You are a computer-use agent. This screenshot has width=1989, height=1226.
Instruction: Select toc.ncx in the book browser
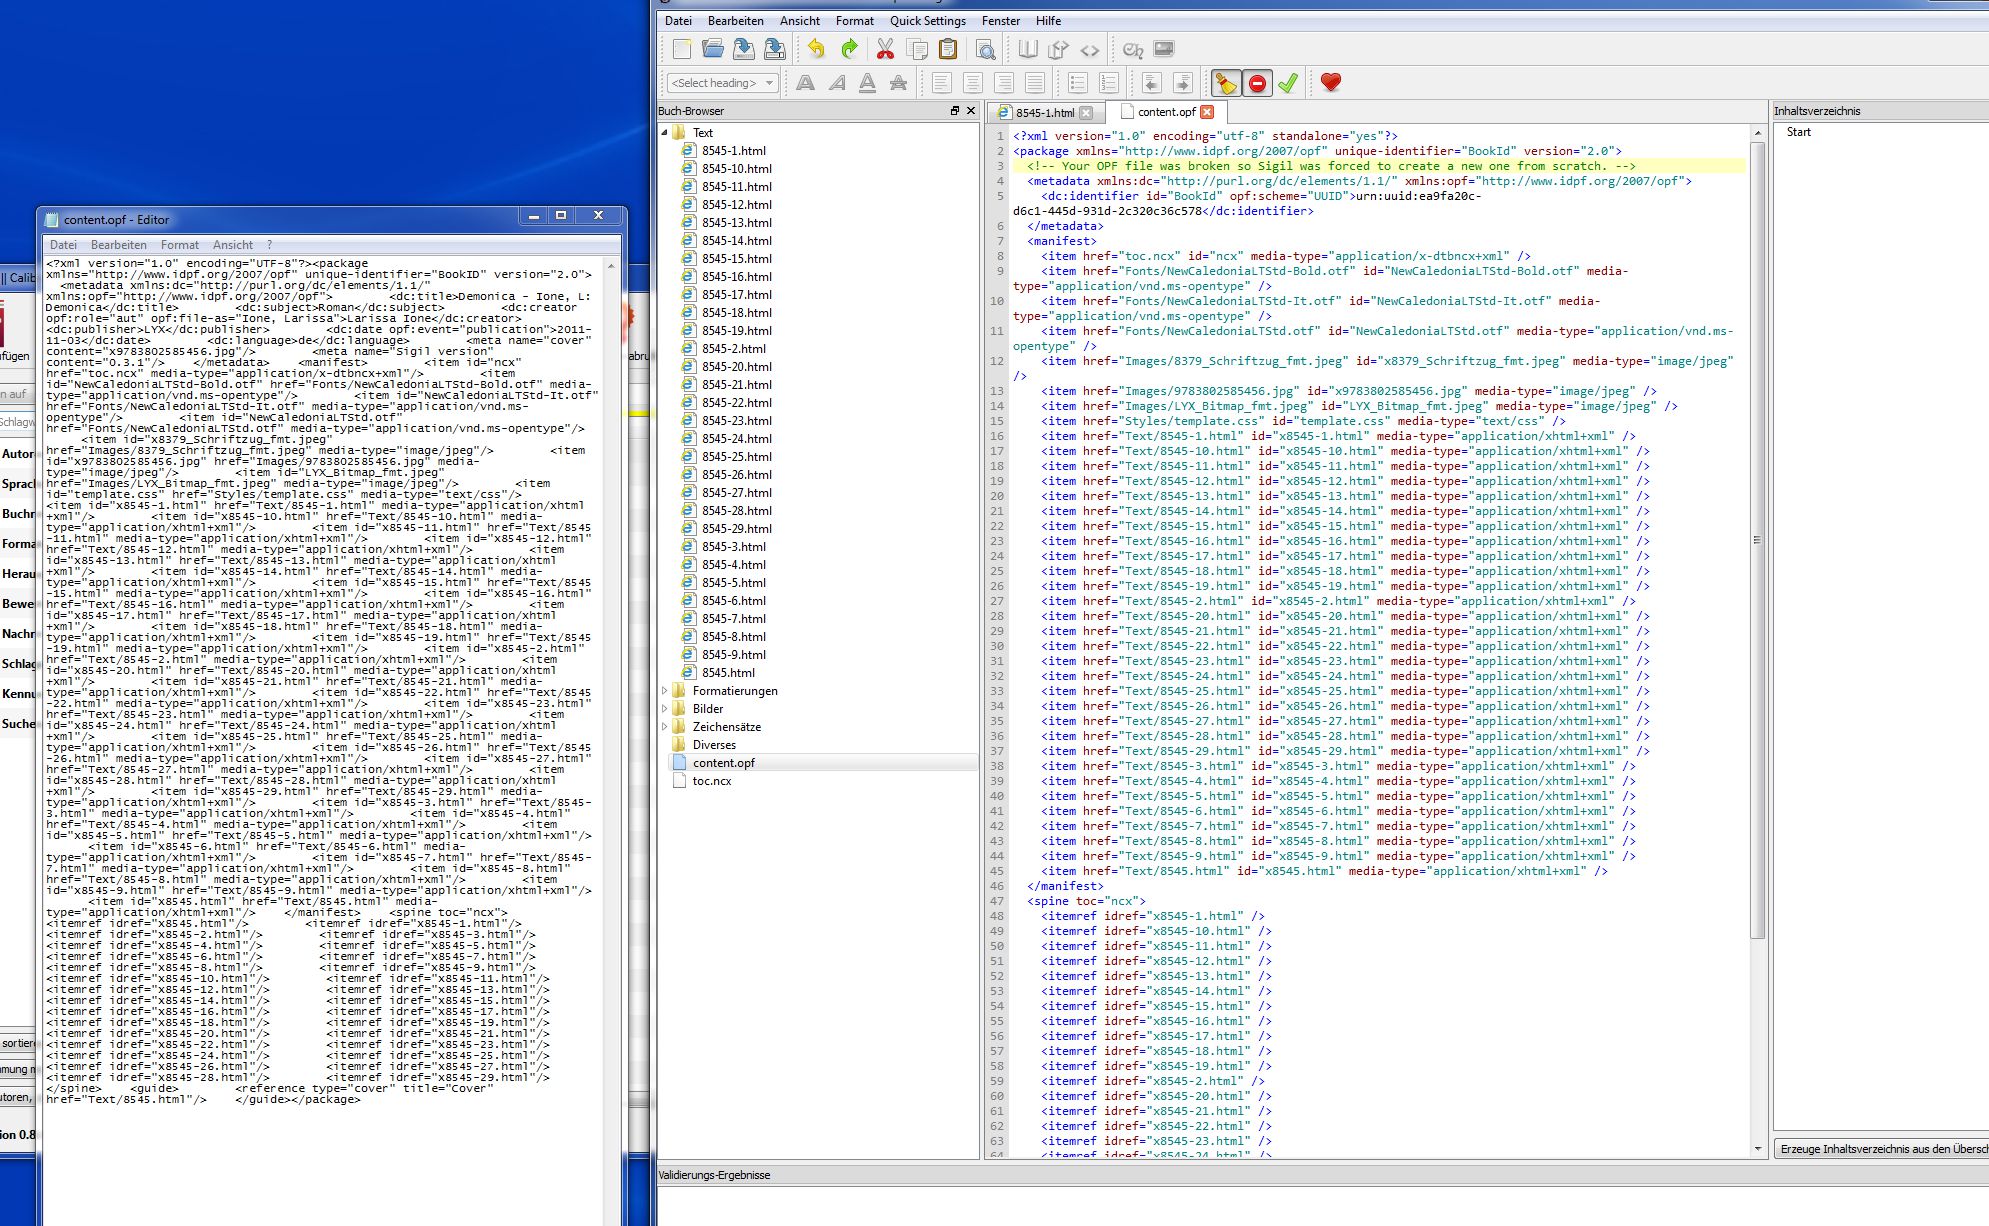[711, 781]
